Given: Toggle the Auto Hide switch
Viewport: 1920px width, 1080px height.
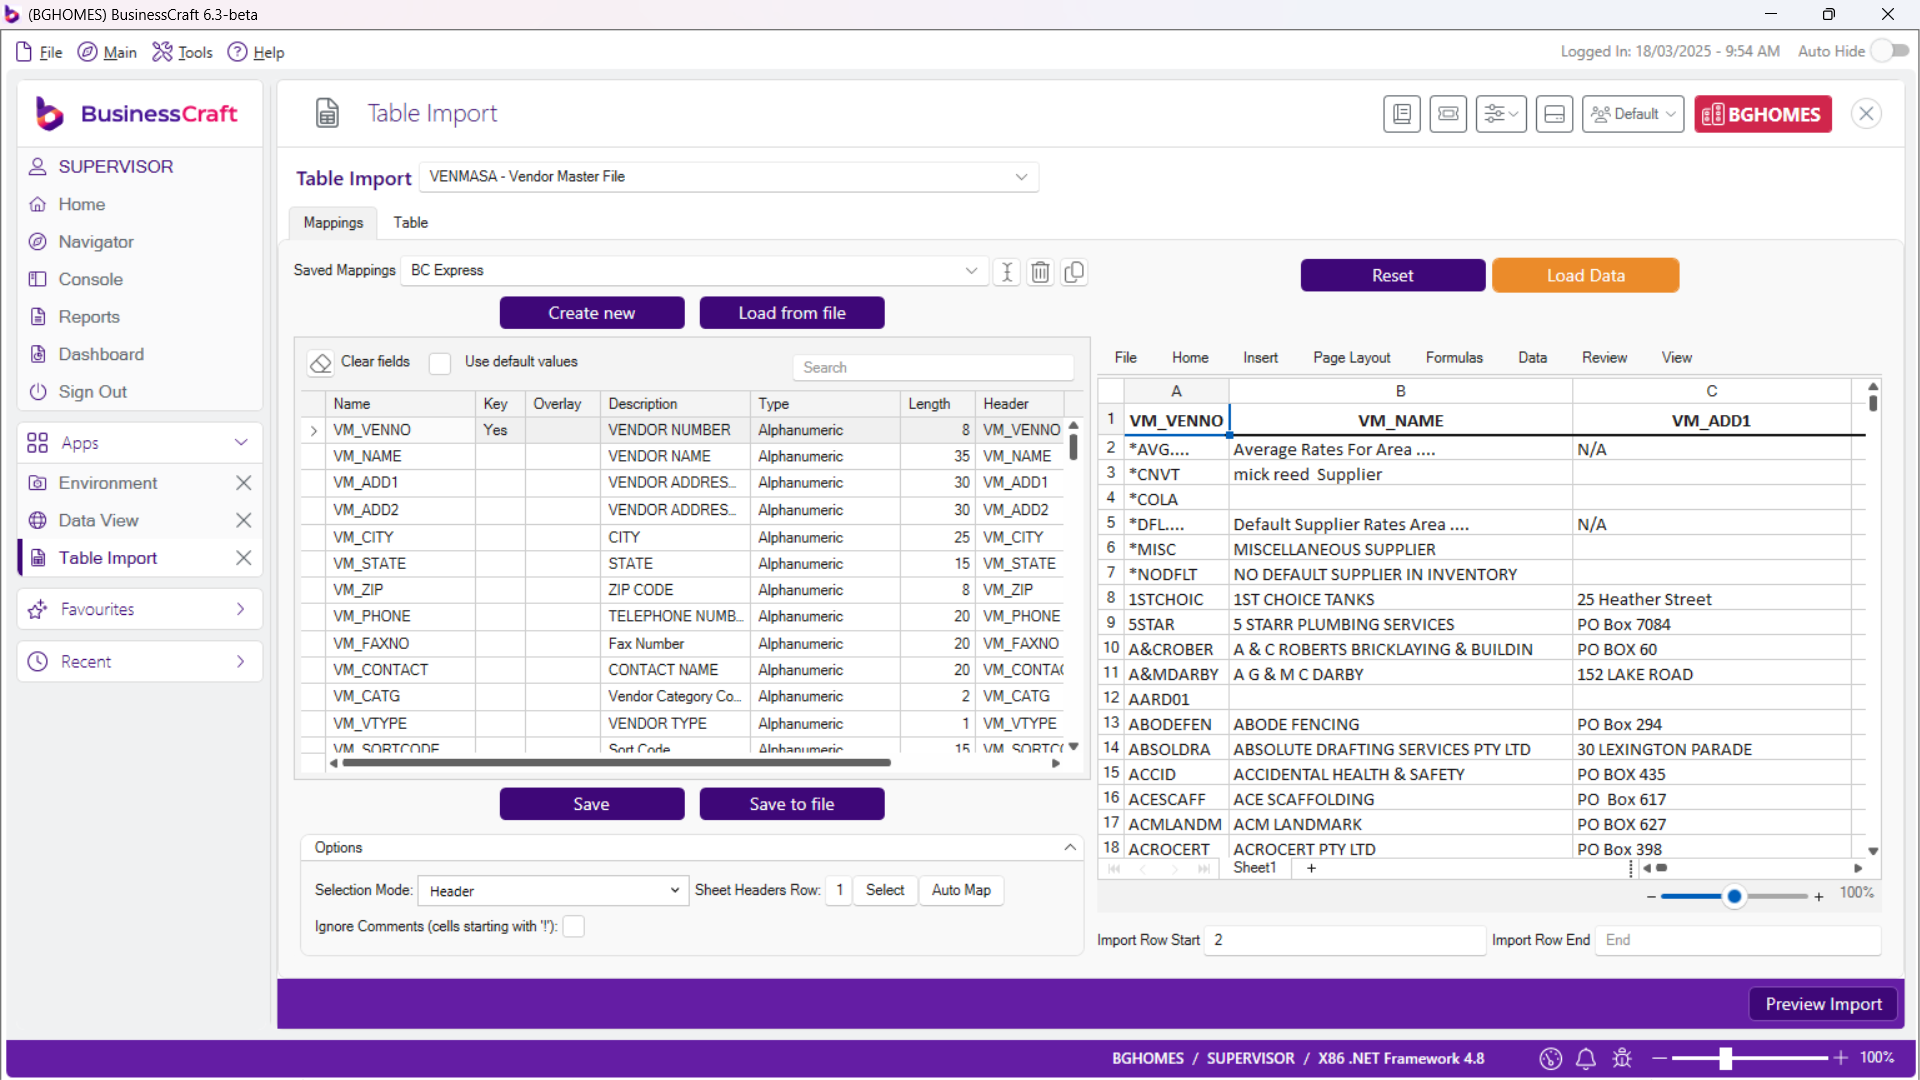Looking at the screenshot, I should pyautogui.click(x=1889, y=51).
